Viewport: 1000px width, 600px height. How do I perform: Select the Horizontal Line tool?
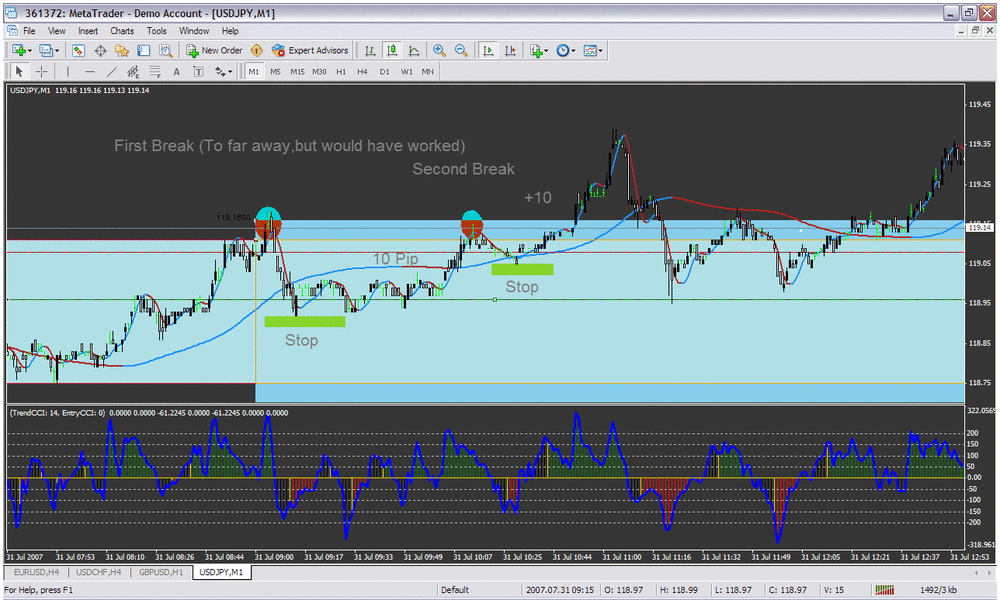(89, 71)
